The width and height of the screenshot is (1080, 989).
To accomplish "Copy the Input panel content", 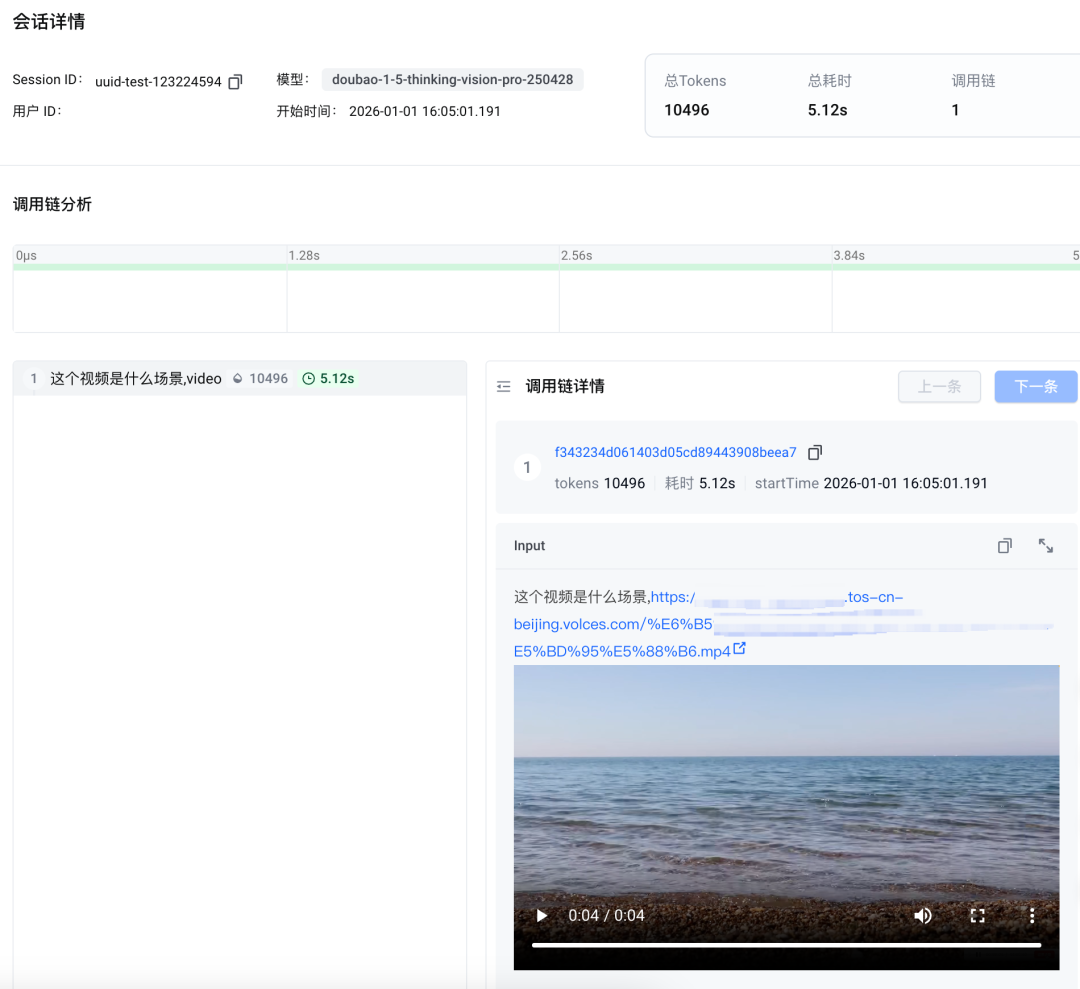I will tap(1005, 545).
